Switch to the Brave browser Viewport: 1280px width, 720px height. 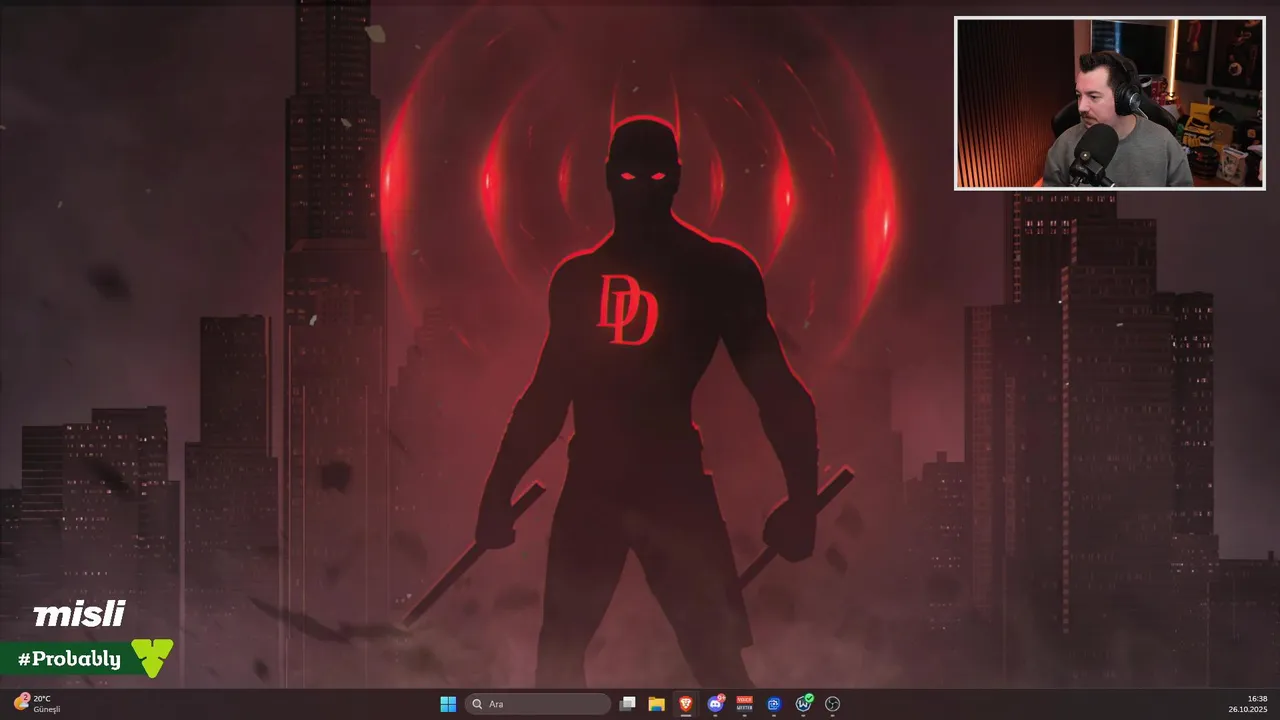tap(686, 704)
